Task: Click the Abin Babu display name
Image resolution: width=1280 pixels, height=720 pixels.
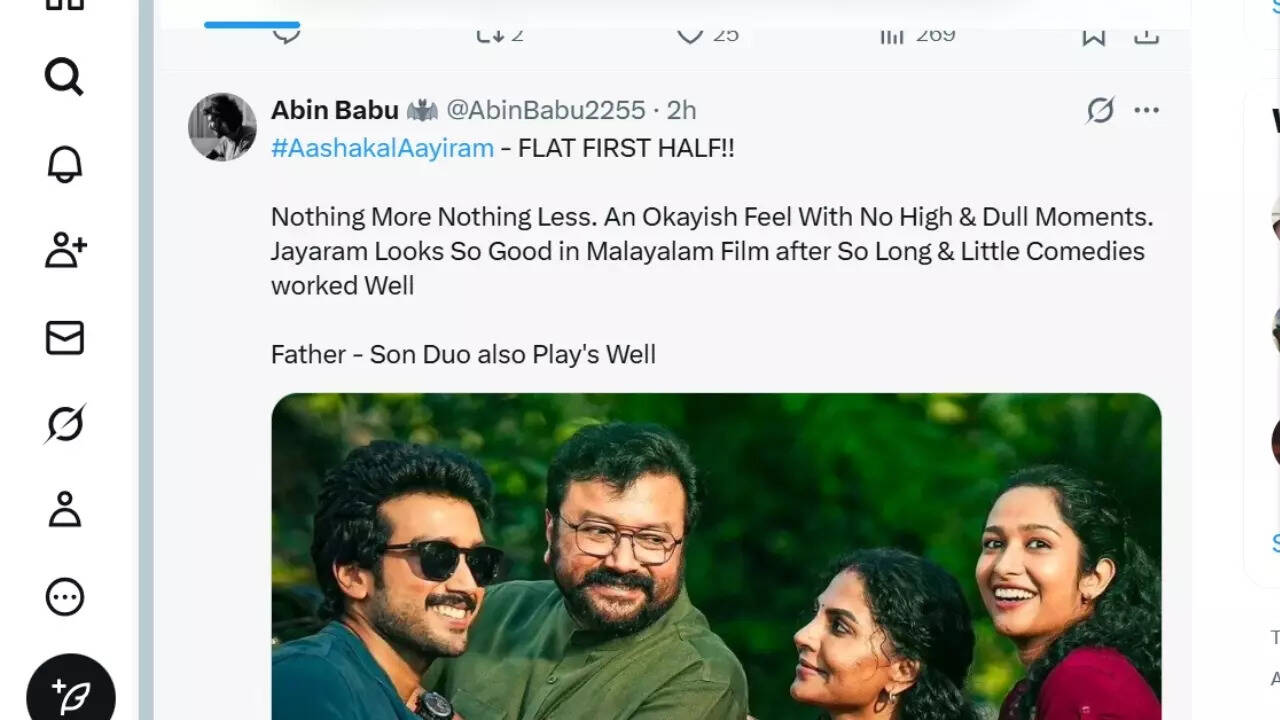Action: (334, 110)
